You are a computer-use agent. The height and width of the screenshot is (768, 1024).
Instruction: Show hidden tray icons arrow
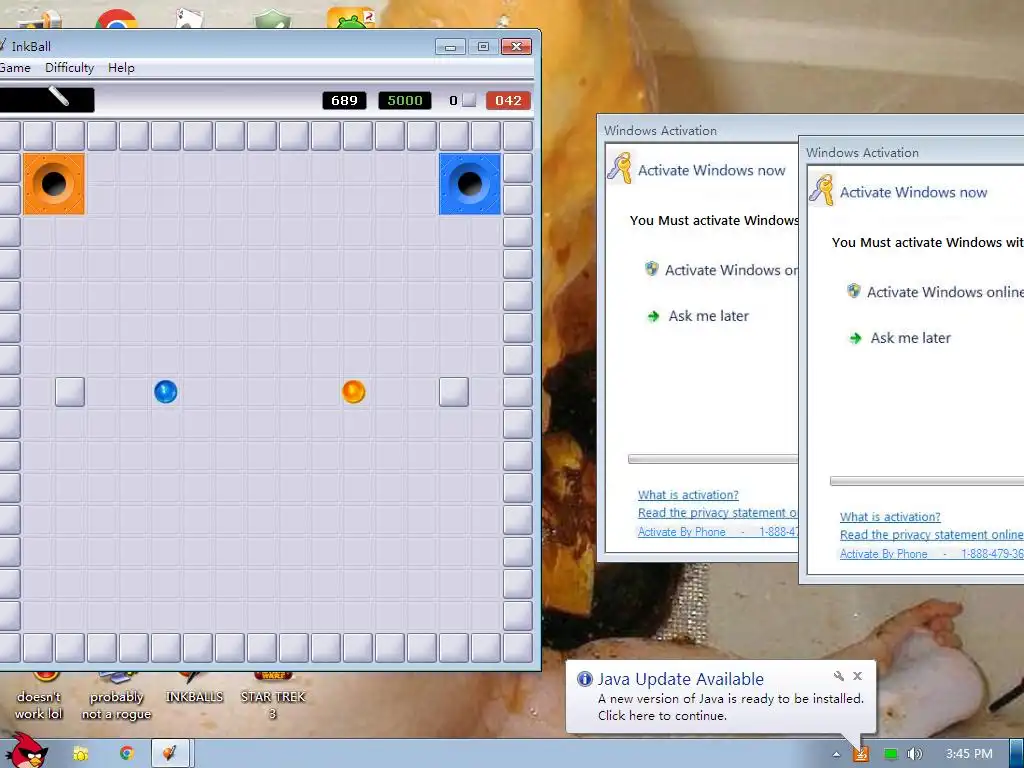click(x=836, y=754)
